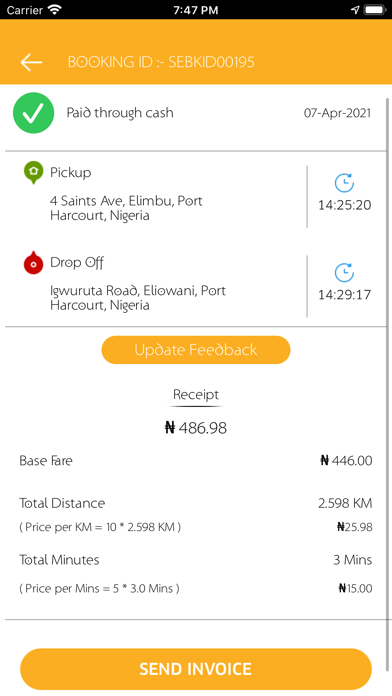Click the pickup time clock icon
Viewport: 392px width, 696px height.
pos(344,183)
